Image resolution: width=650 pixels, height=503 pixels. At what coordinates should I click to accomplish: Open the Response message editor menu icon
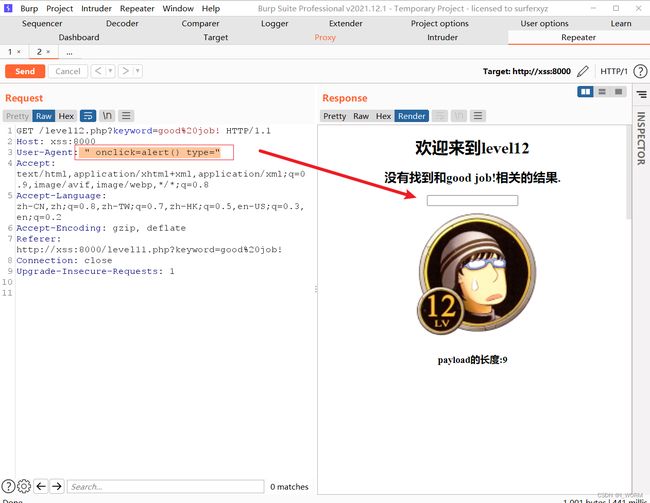pos(478,116)
